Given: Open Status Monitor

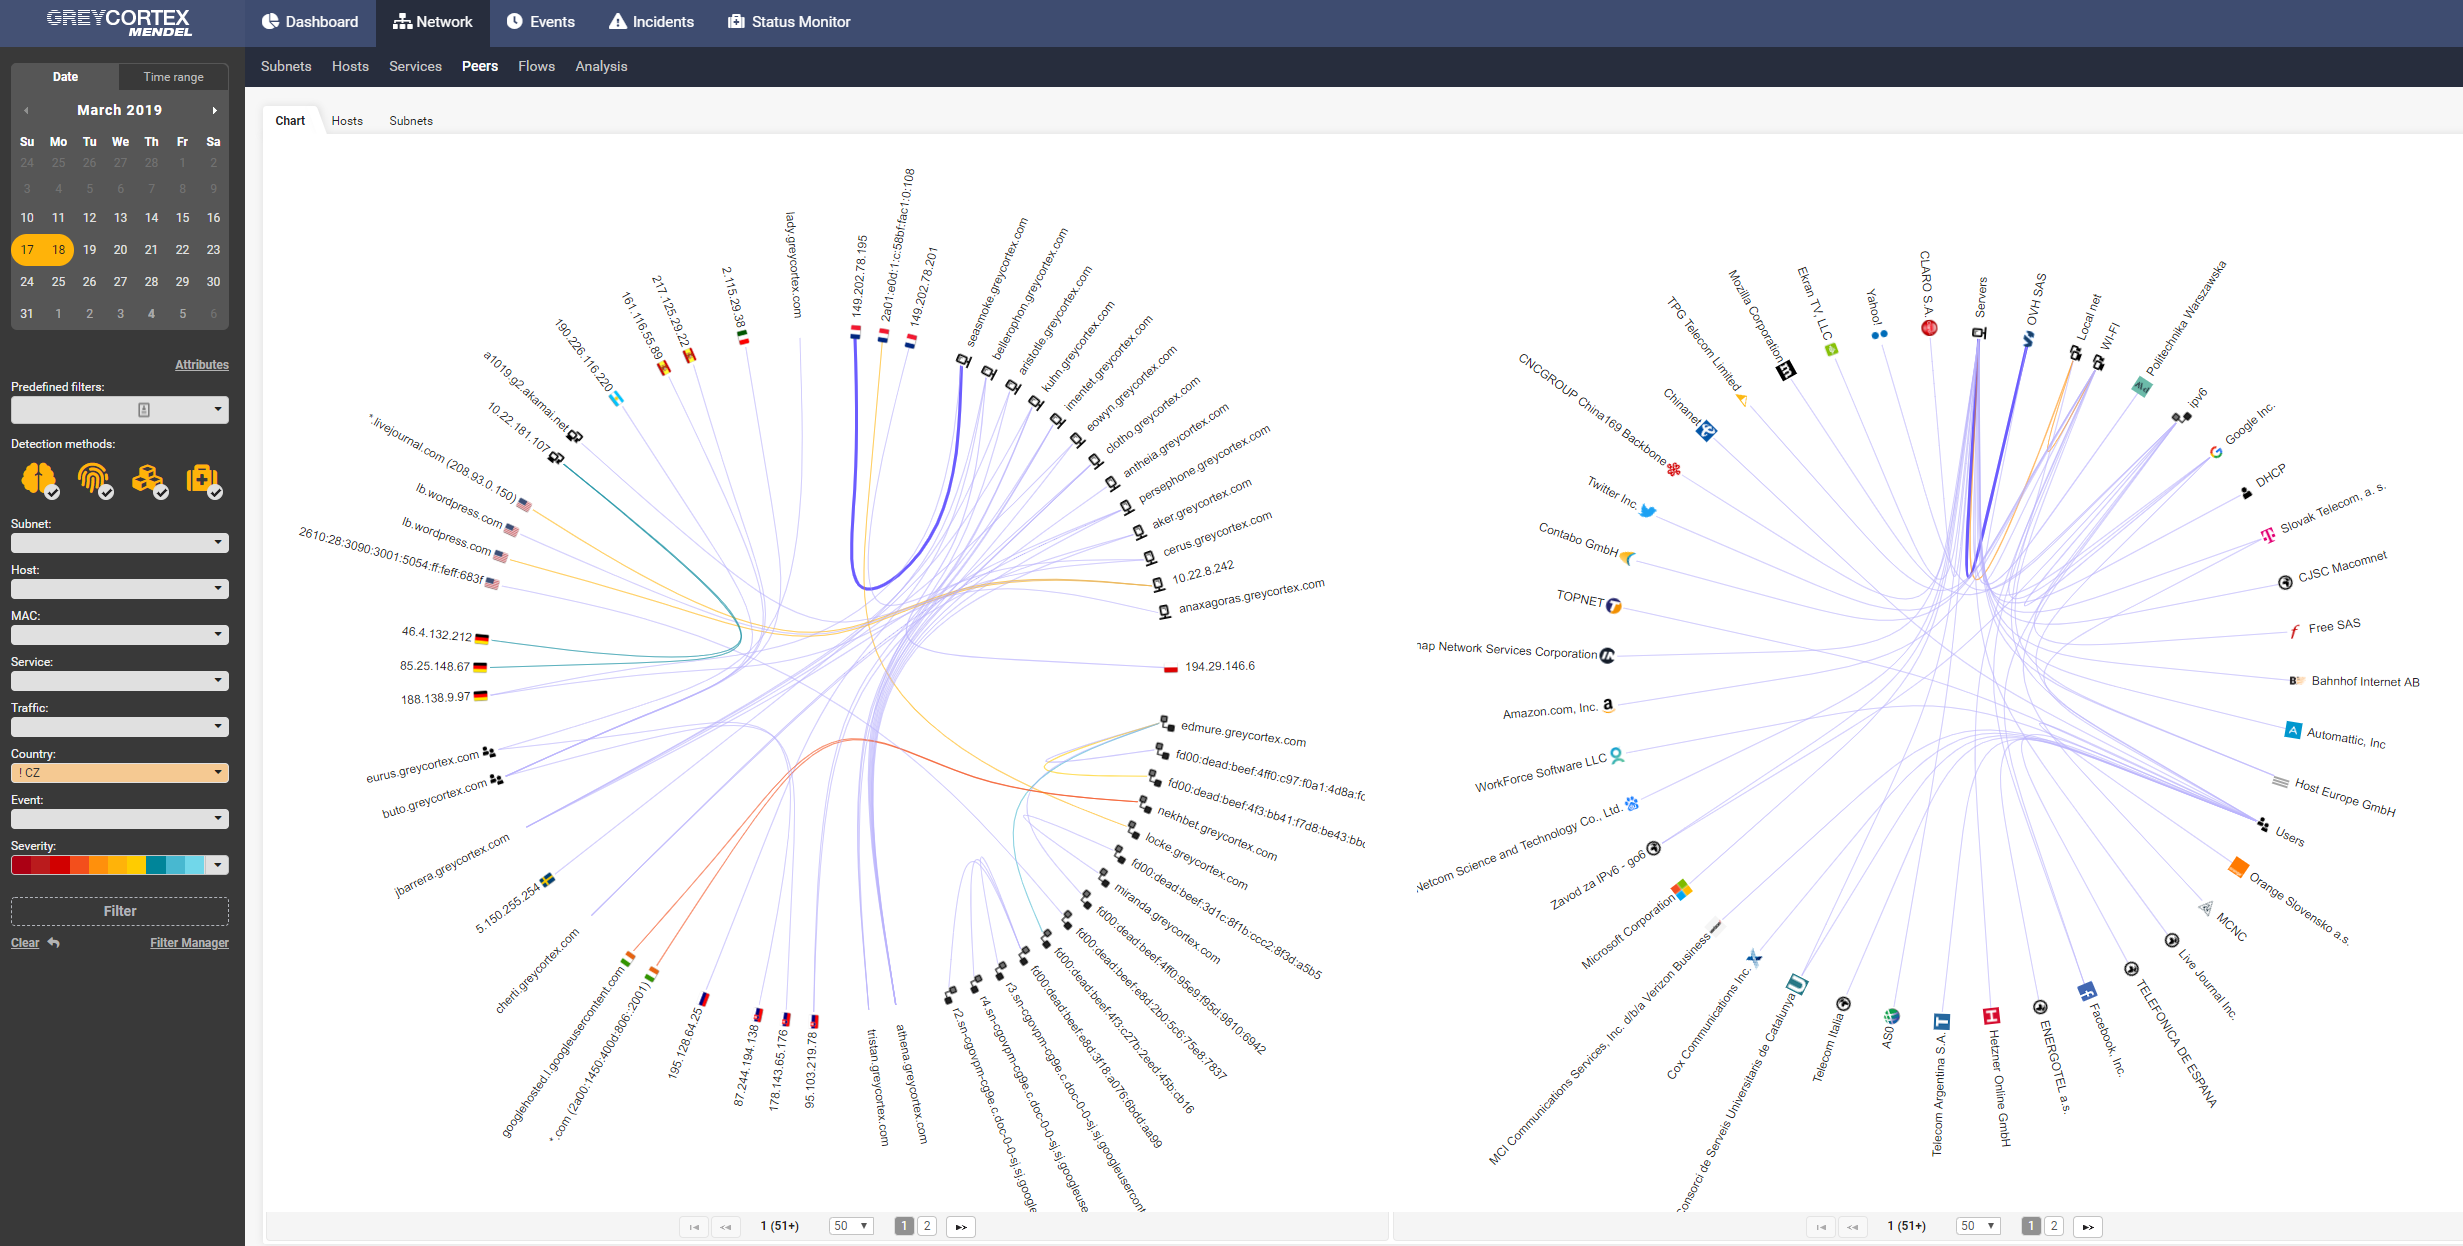Looking at the screenshot, I should tap(789, 22).
